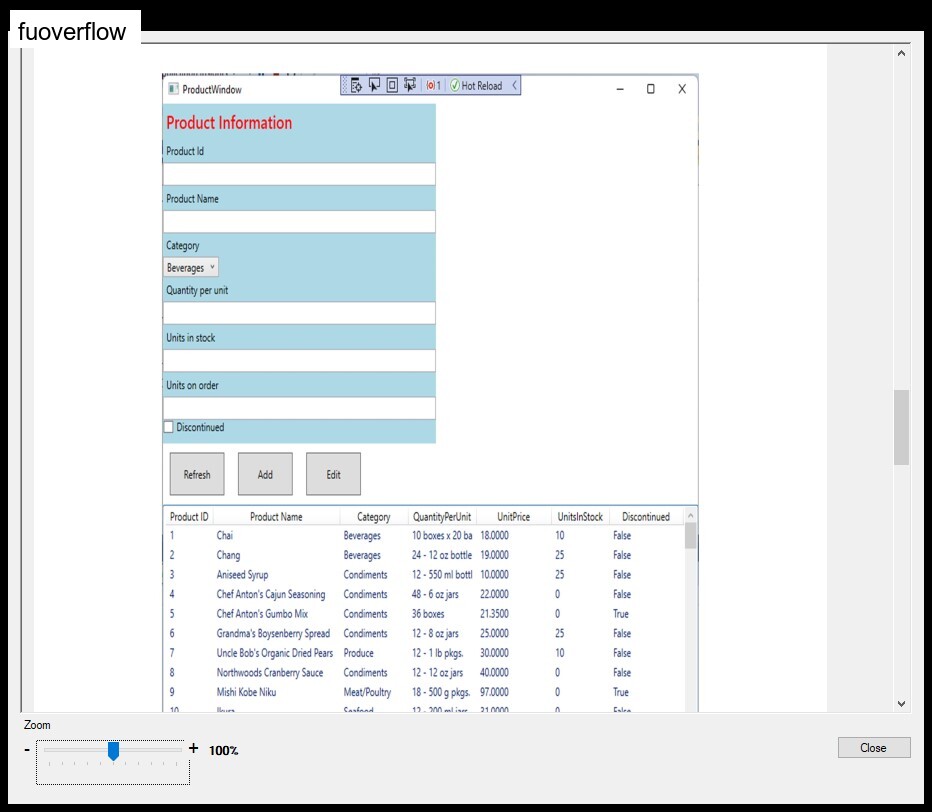This screenshot has height=812, width=932.
Task: Click the viewer vertical scrollbar thumb
Action: [x=902, y=427]
